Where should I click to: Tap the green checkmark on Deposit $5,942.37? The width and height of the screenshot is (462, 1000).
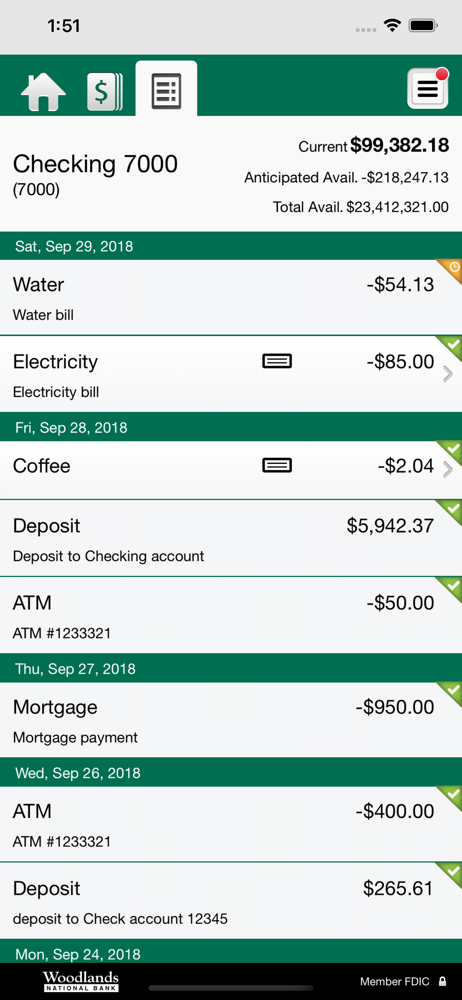tap(451, 512)
